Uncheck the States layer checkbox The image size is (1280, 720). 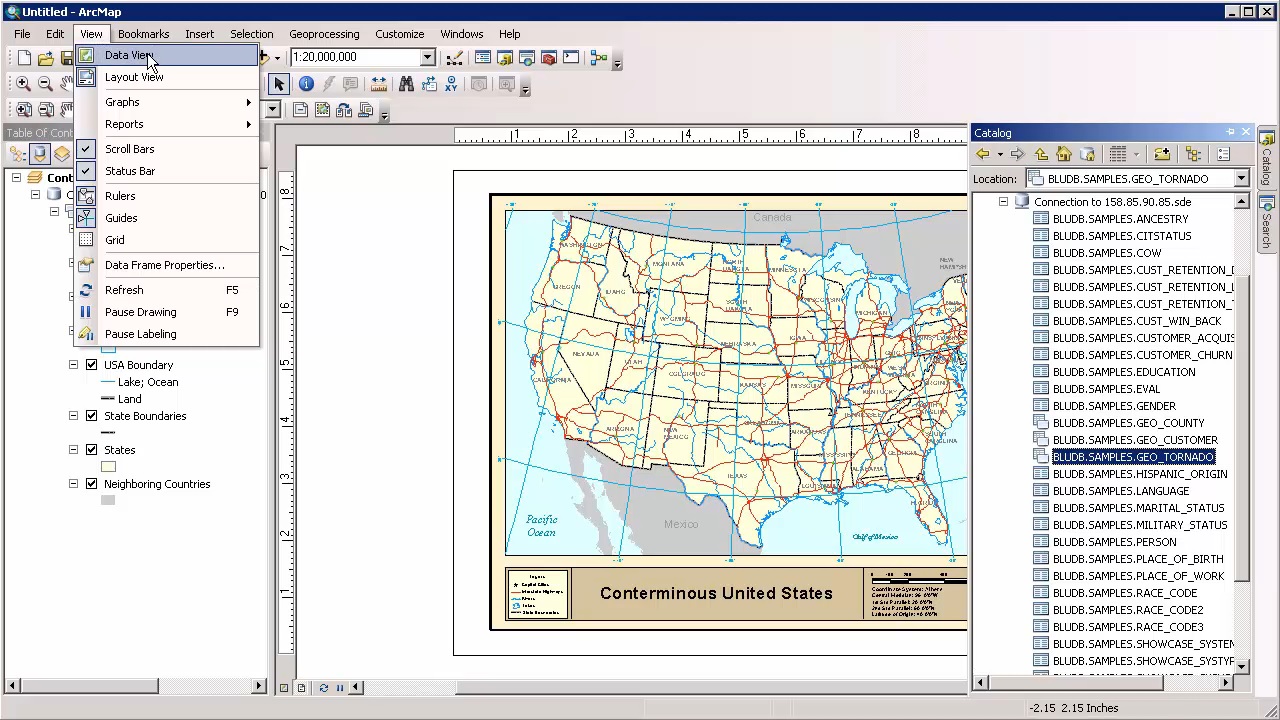click(91, 450)
